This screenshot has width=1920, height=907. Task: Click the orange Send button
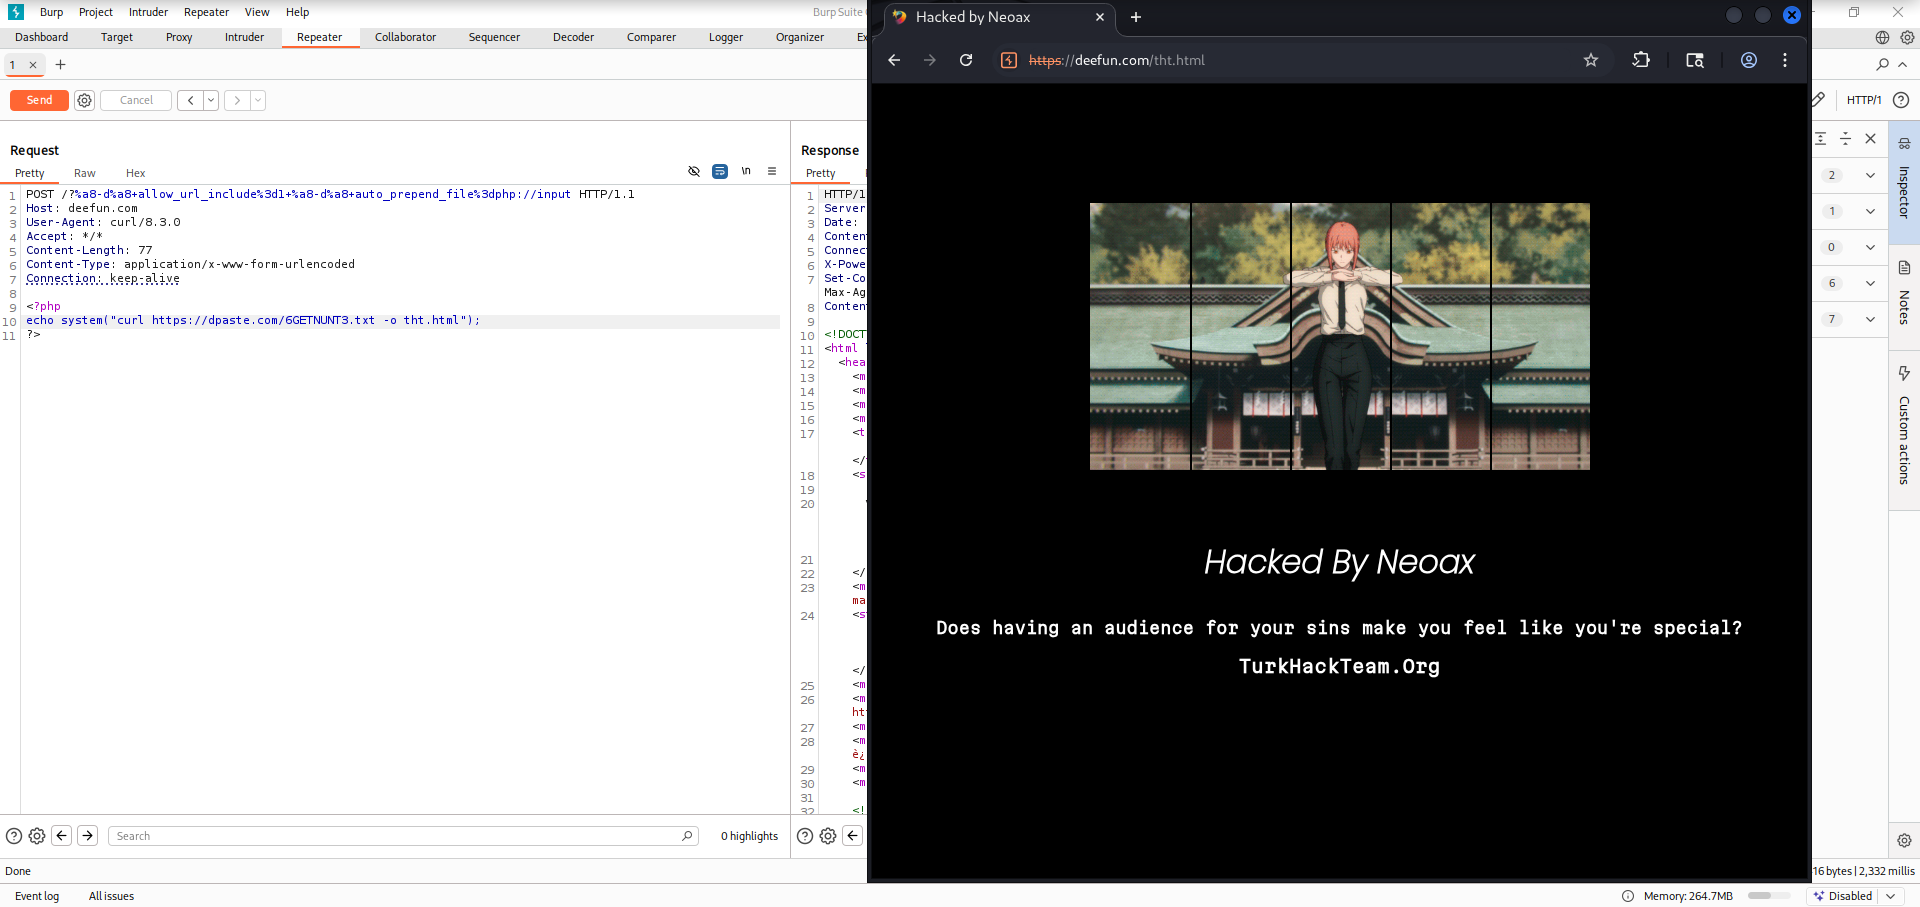pyautogui.click(x=39, y=100)
